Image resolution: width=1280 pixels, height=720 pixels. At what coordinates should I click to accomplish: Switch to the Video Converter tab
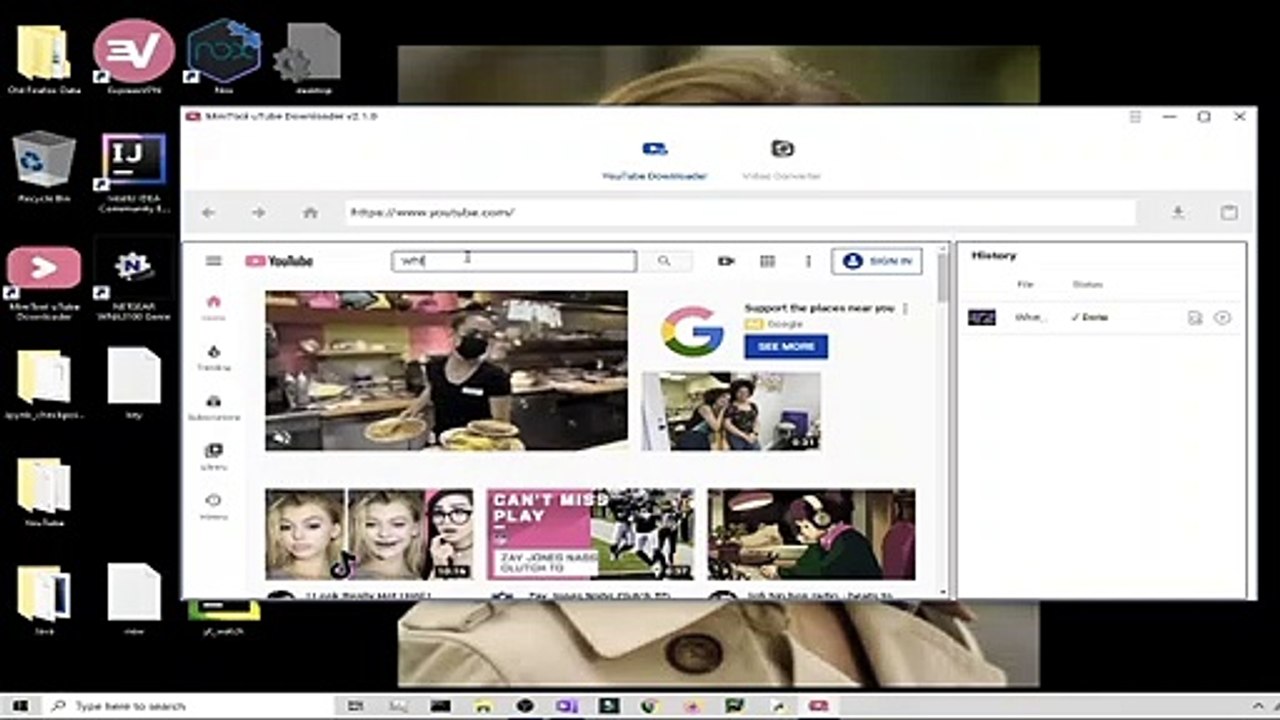click(782, 160)
